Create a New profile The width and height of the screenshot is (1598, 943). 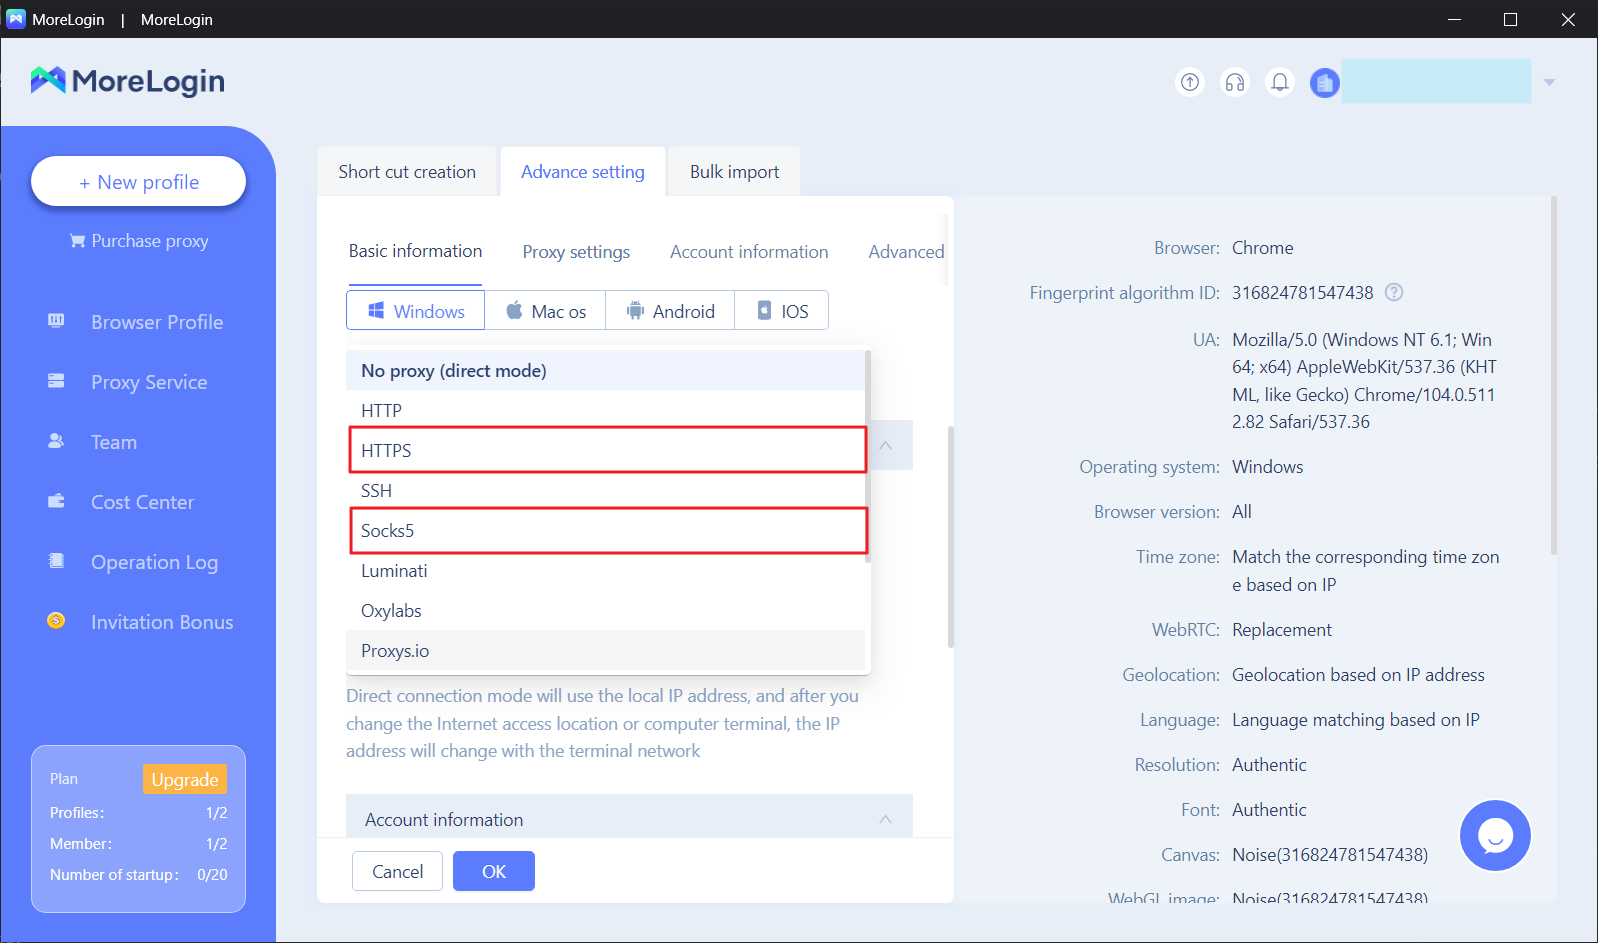(x=138, y=181)
